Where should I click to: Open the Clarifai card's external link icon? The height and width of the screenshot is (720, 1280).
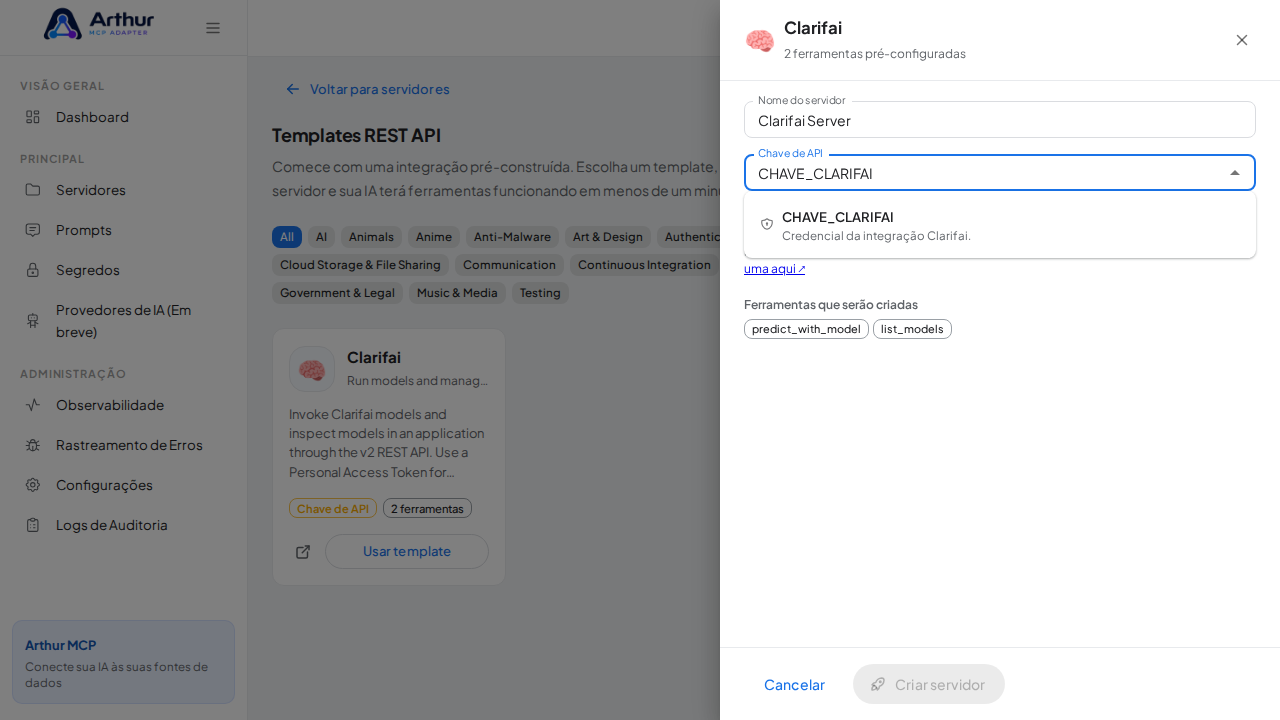(303, 552)
